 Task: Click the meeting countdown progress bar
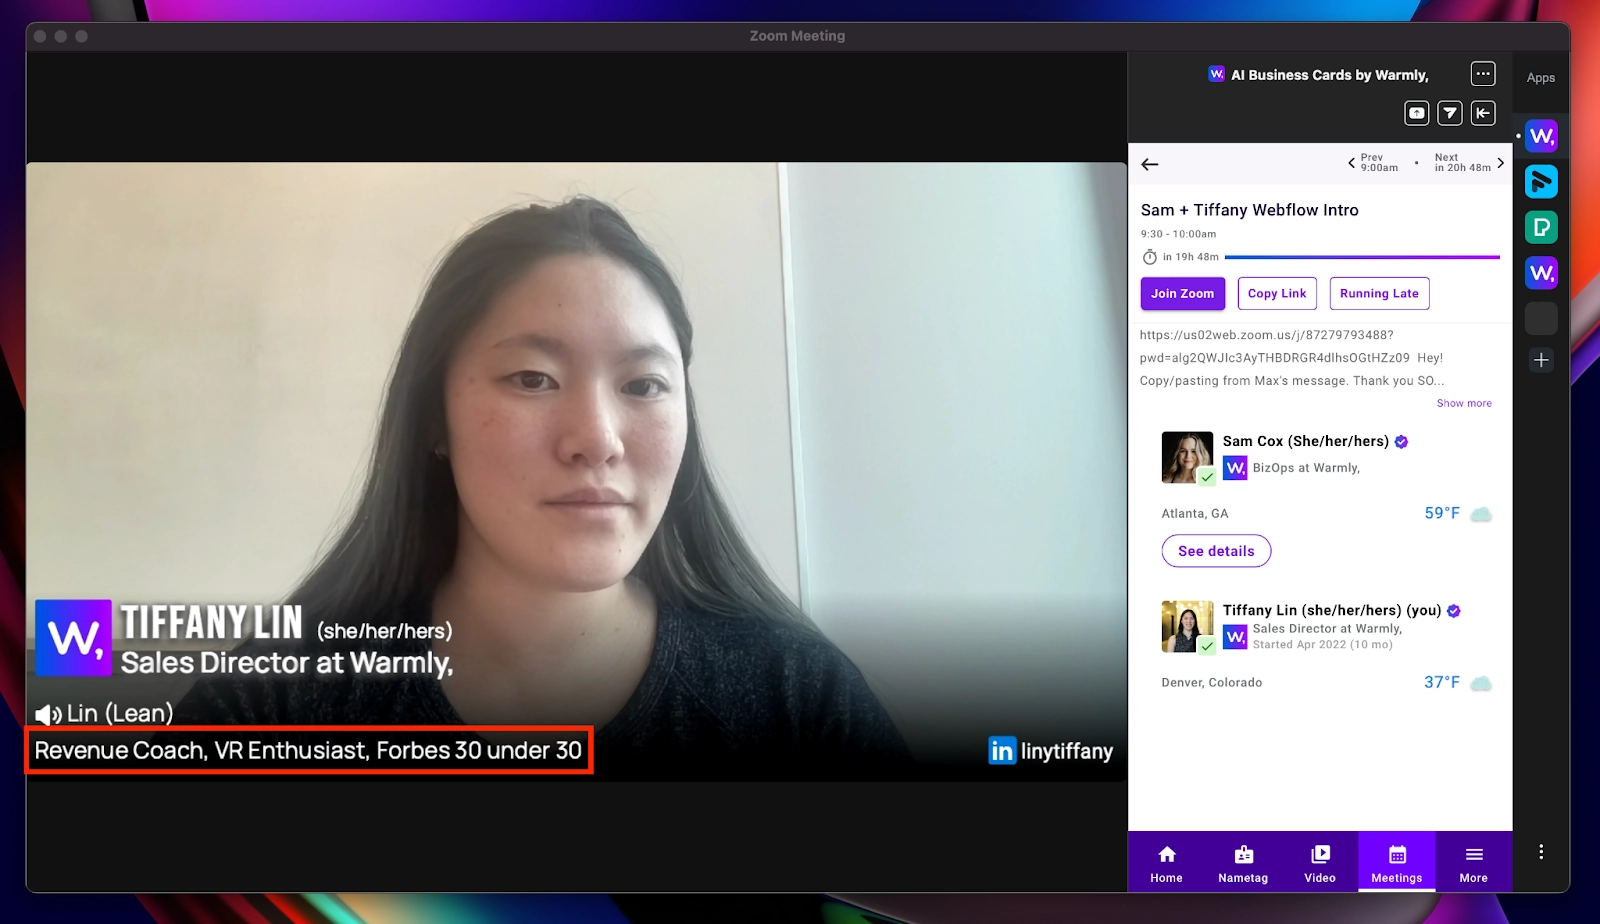tap(1362, 257)
